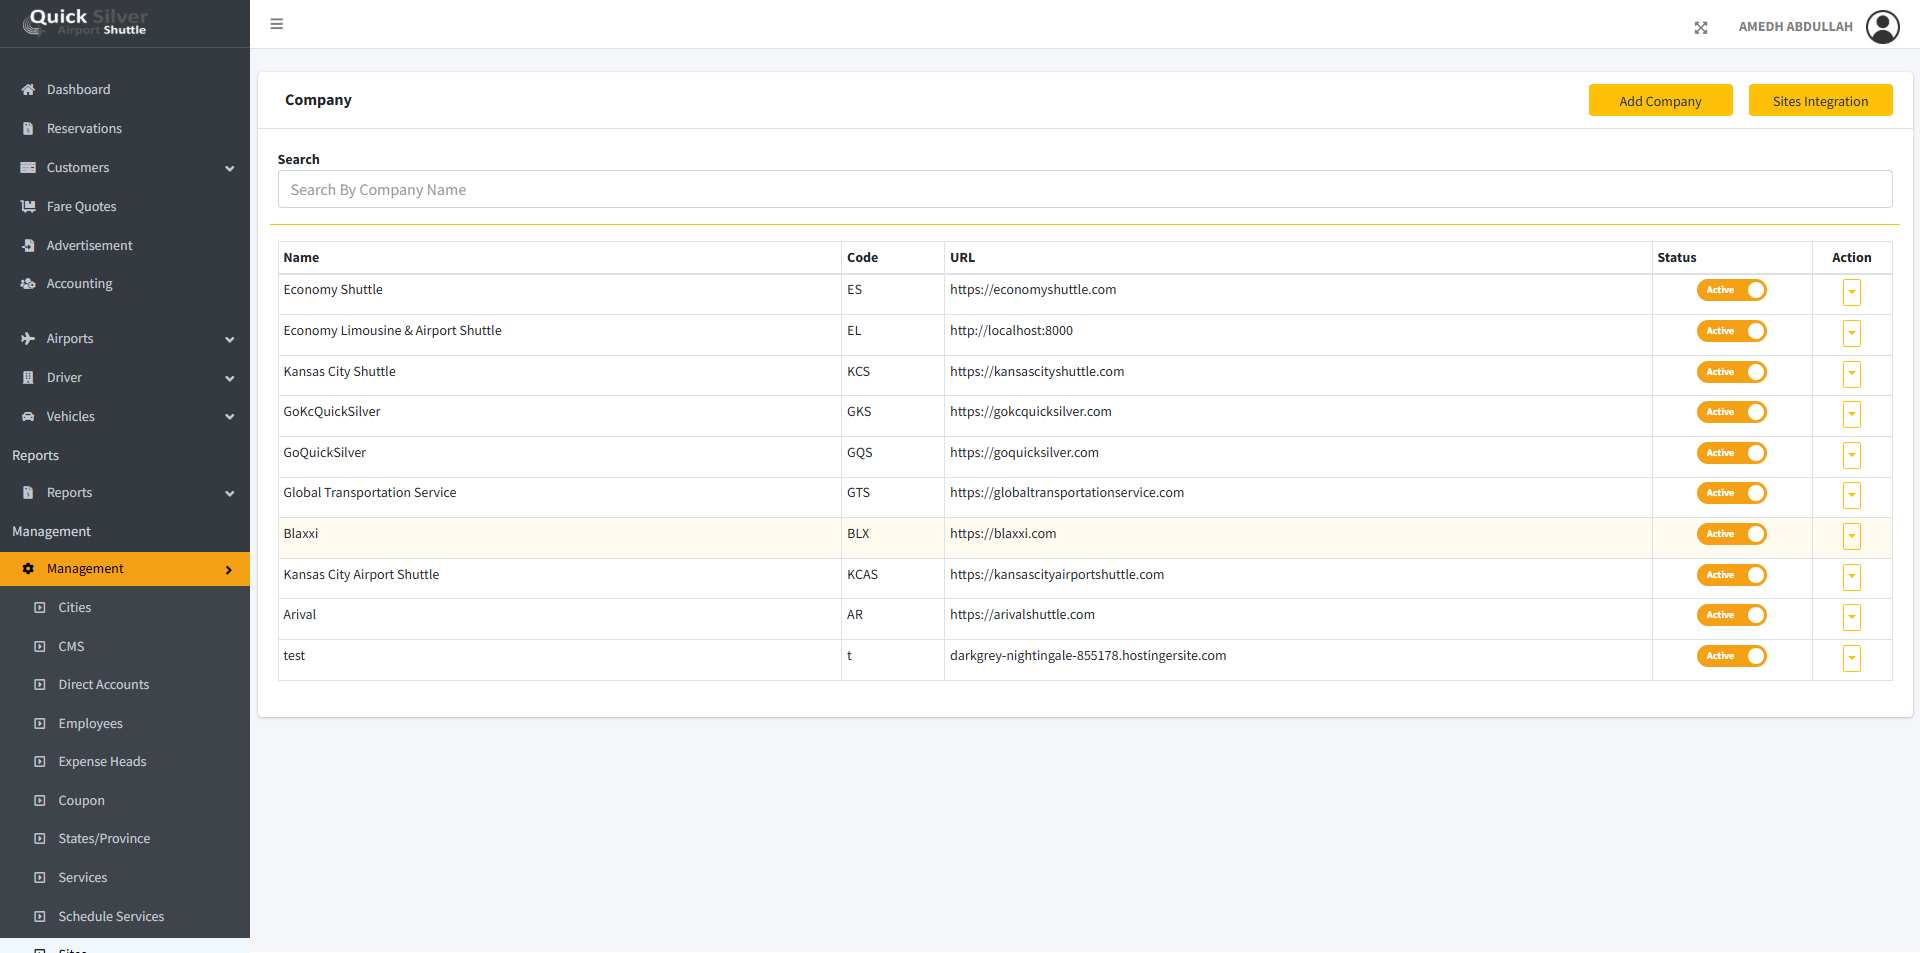This screenshot has width=1920, height=953.
Task: Click the Search By Company Name field
Action: [x=1084, y=190]
